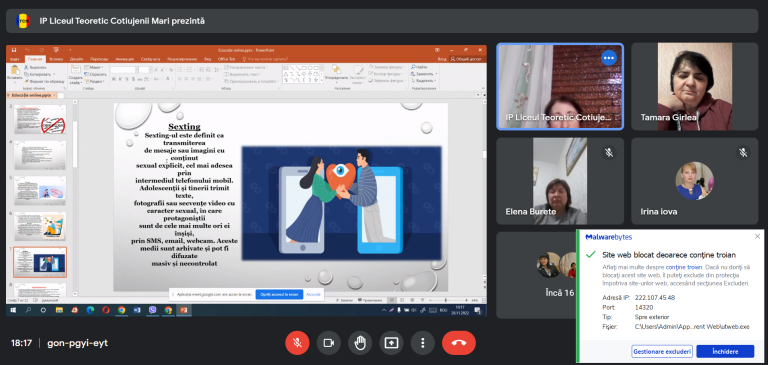
Task: Click Irina Iova's avatar tile
Action: click(x=695, y=181)
